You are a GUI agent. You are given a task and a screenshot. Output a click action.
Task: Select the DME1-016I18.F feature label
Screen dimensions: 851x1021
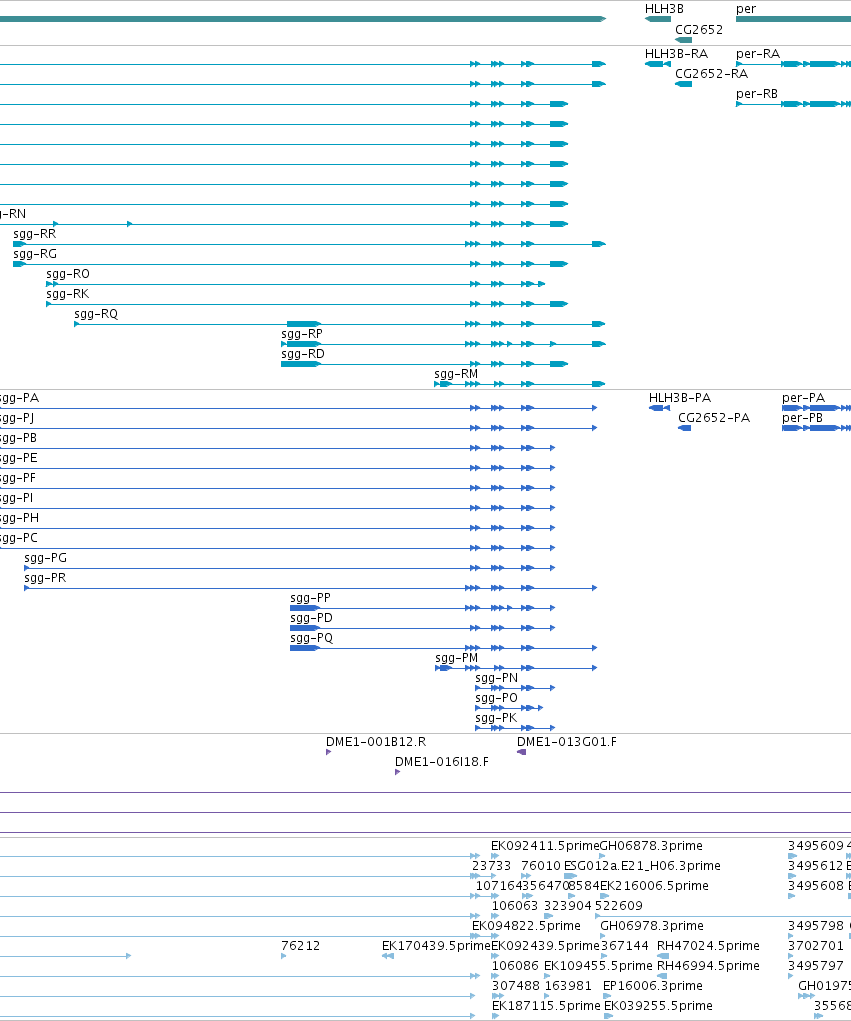coord(442,762)
